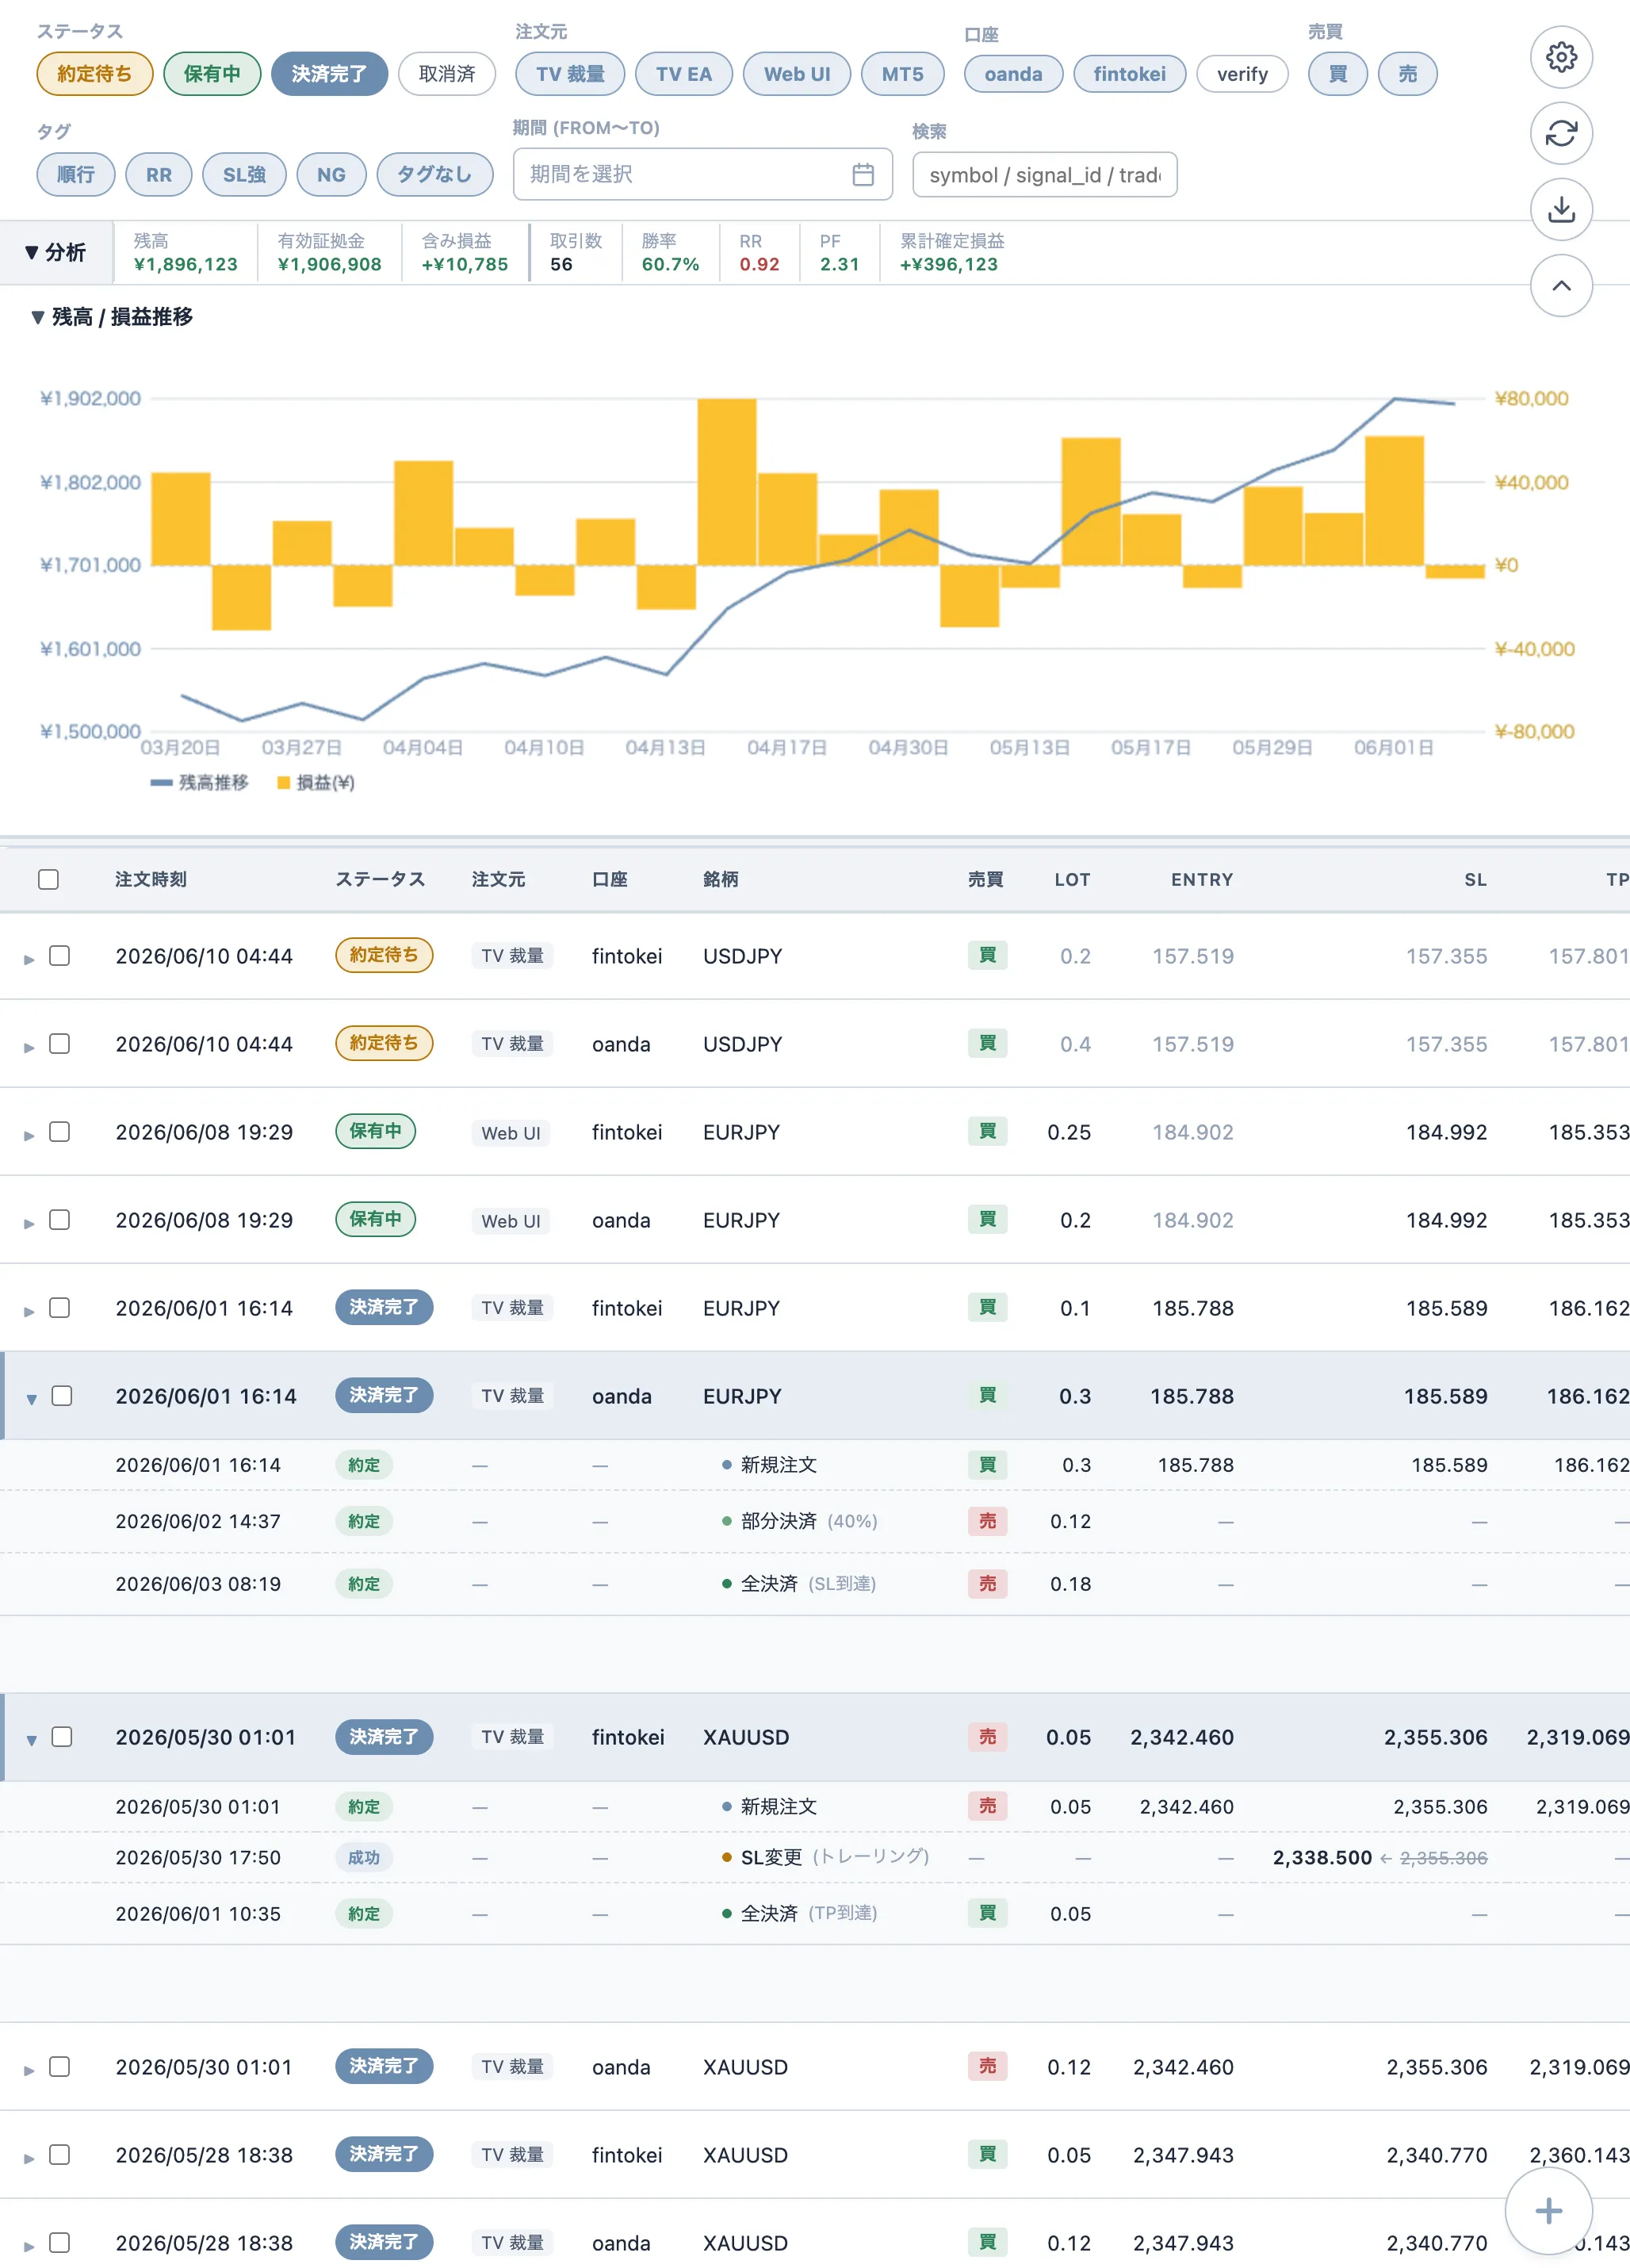The height and width of the screenshot is (2268, 1630).
Task: Expand the 2026/06/01 fintokei EURJPY row
Action: pyautogui.click(x=29, y=1311)
